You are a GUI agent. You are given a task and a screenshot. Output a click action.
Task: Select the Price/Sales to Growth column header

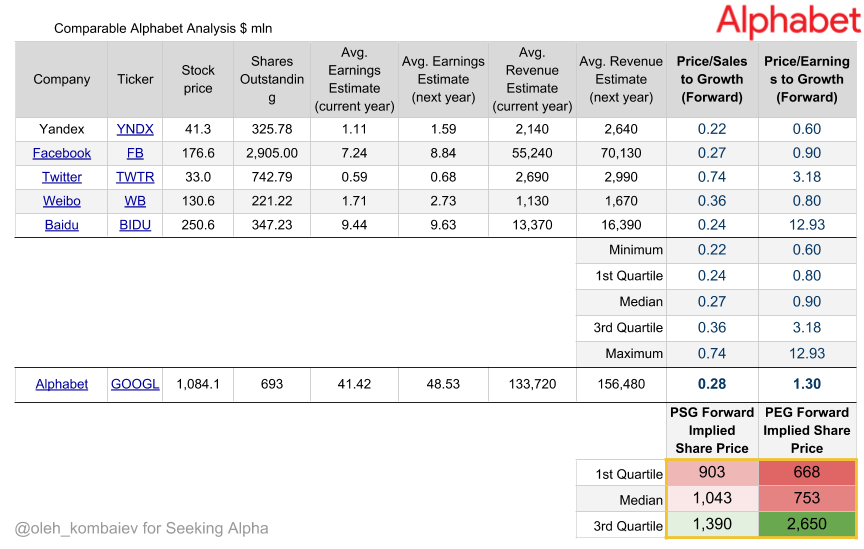point(712,79)
